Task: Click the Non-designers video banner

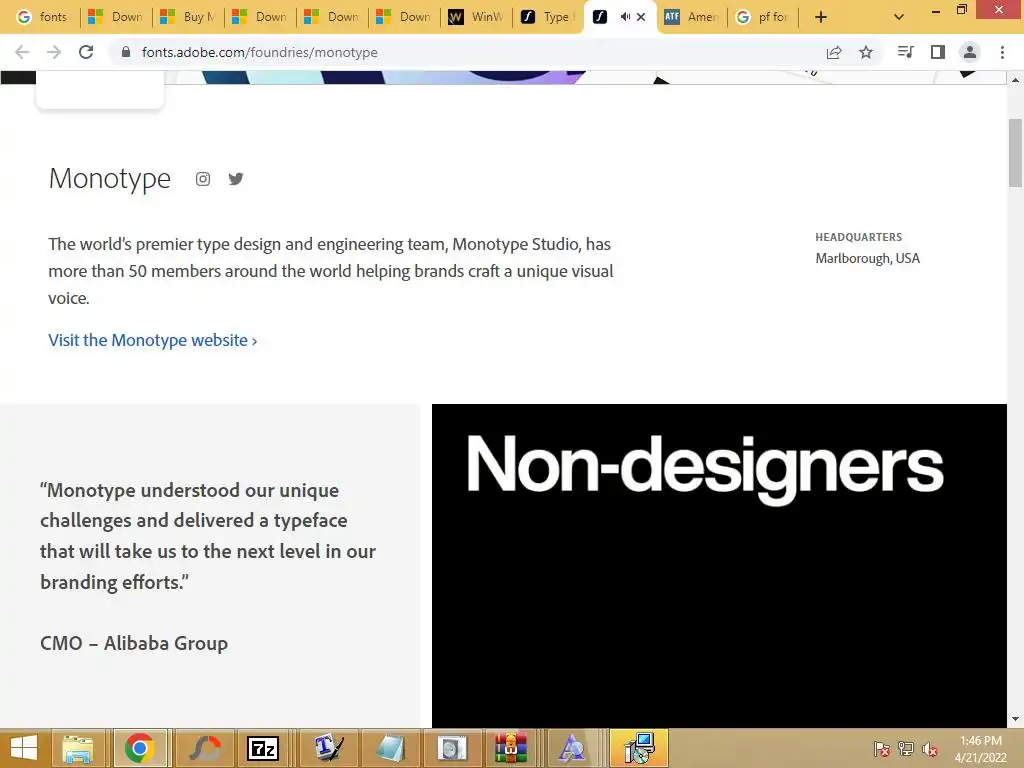Action: pyautogui.click(x=719, y=566)
